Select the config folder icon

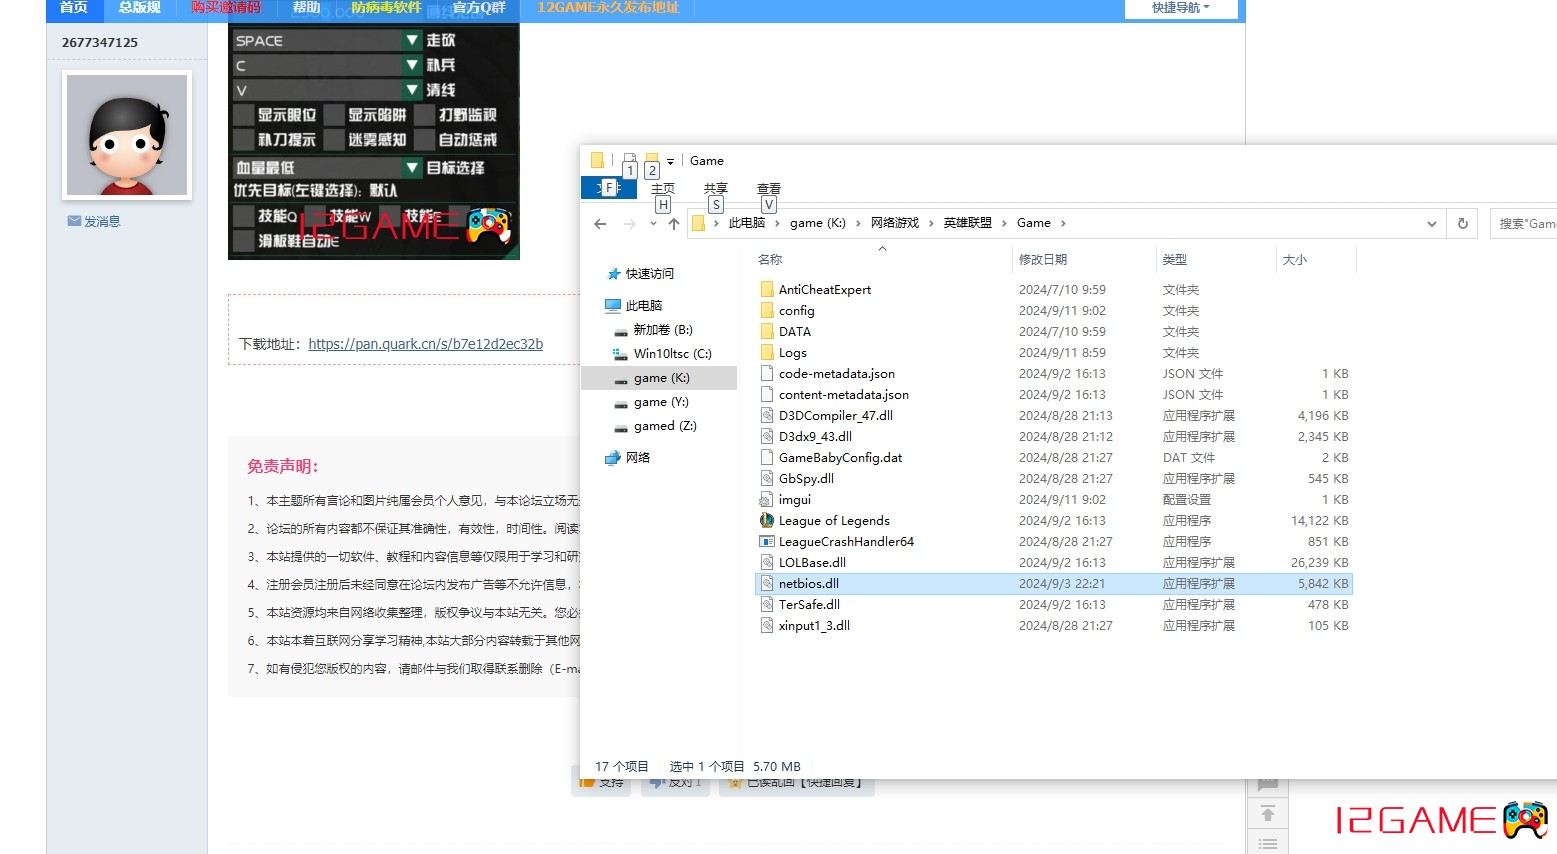click(767, 310)
